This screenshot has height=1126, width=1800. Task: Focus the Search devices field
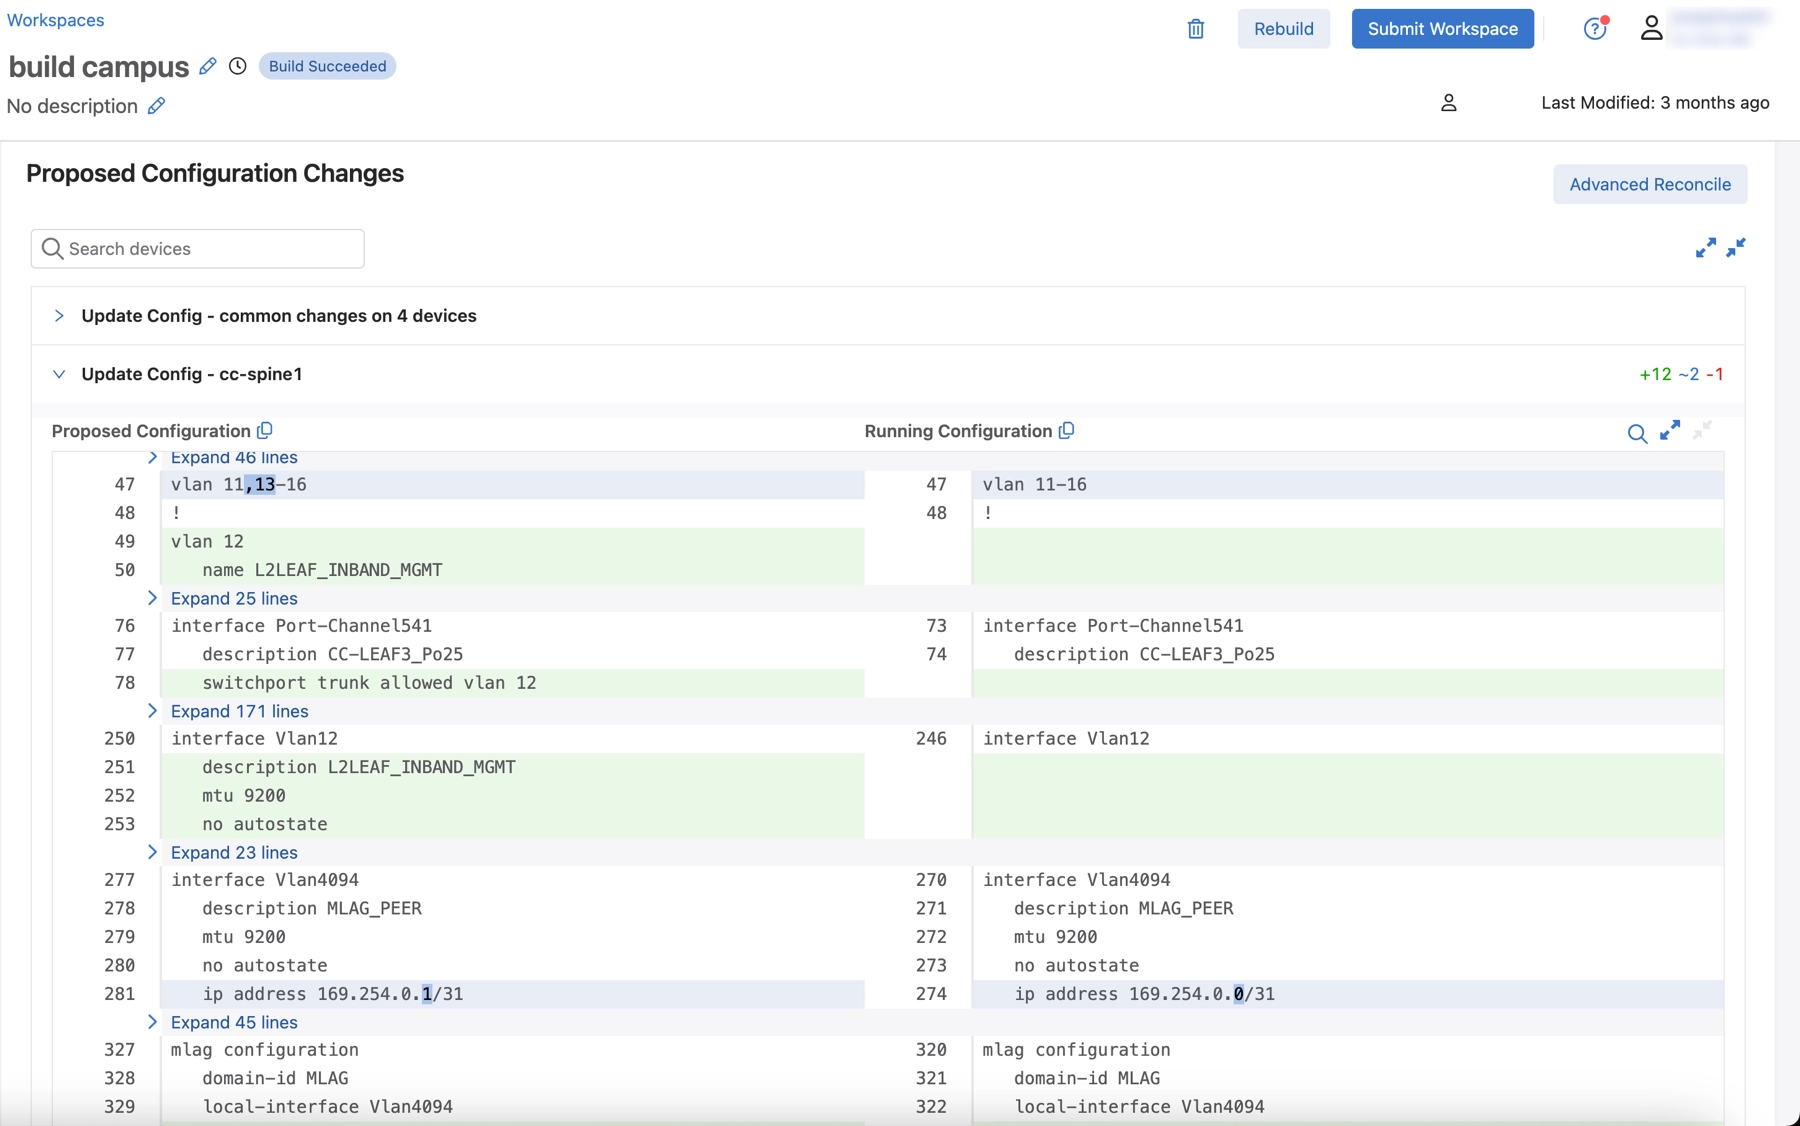(198, 249)
